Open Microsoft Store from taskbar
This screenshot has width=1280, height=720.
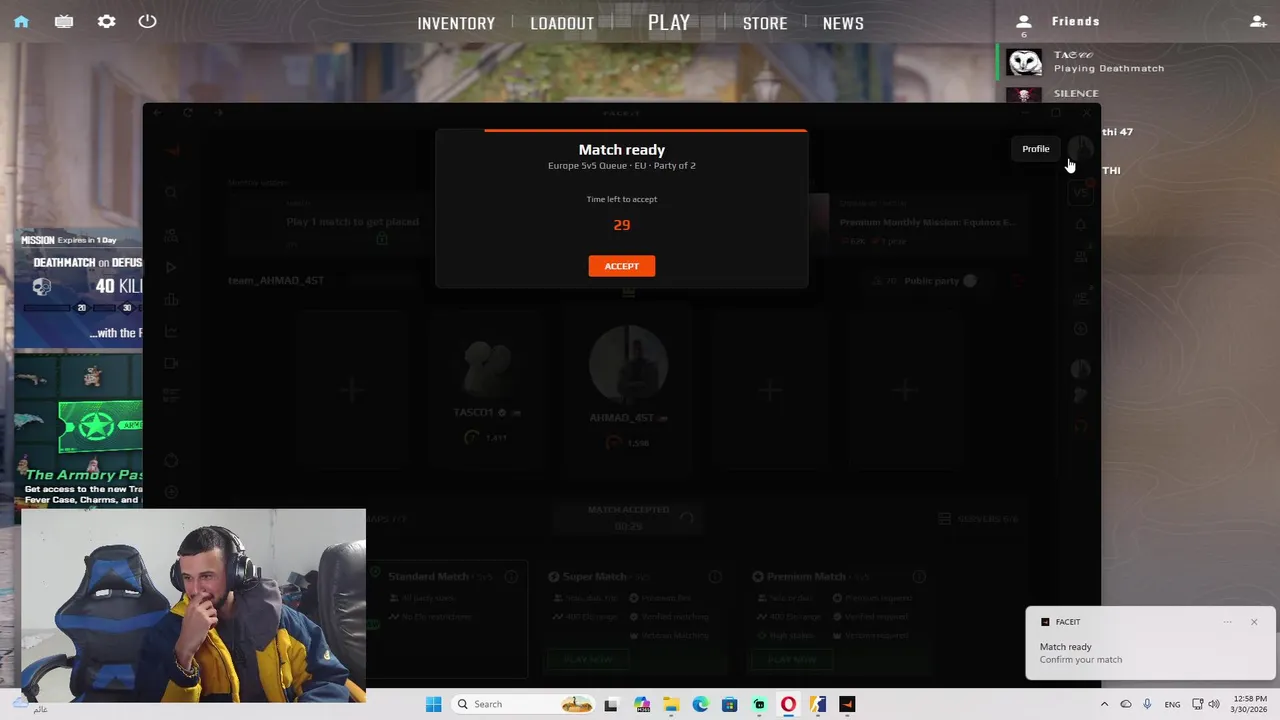(729, 704)
